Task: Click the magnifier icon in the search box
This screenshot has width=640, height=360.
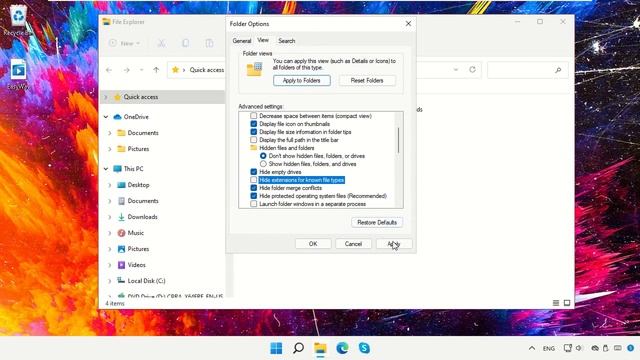Action: tap(558, 70)
